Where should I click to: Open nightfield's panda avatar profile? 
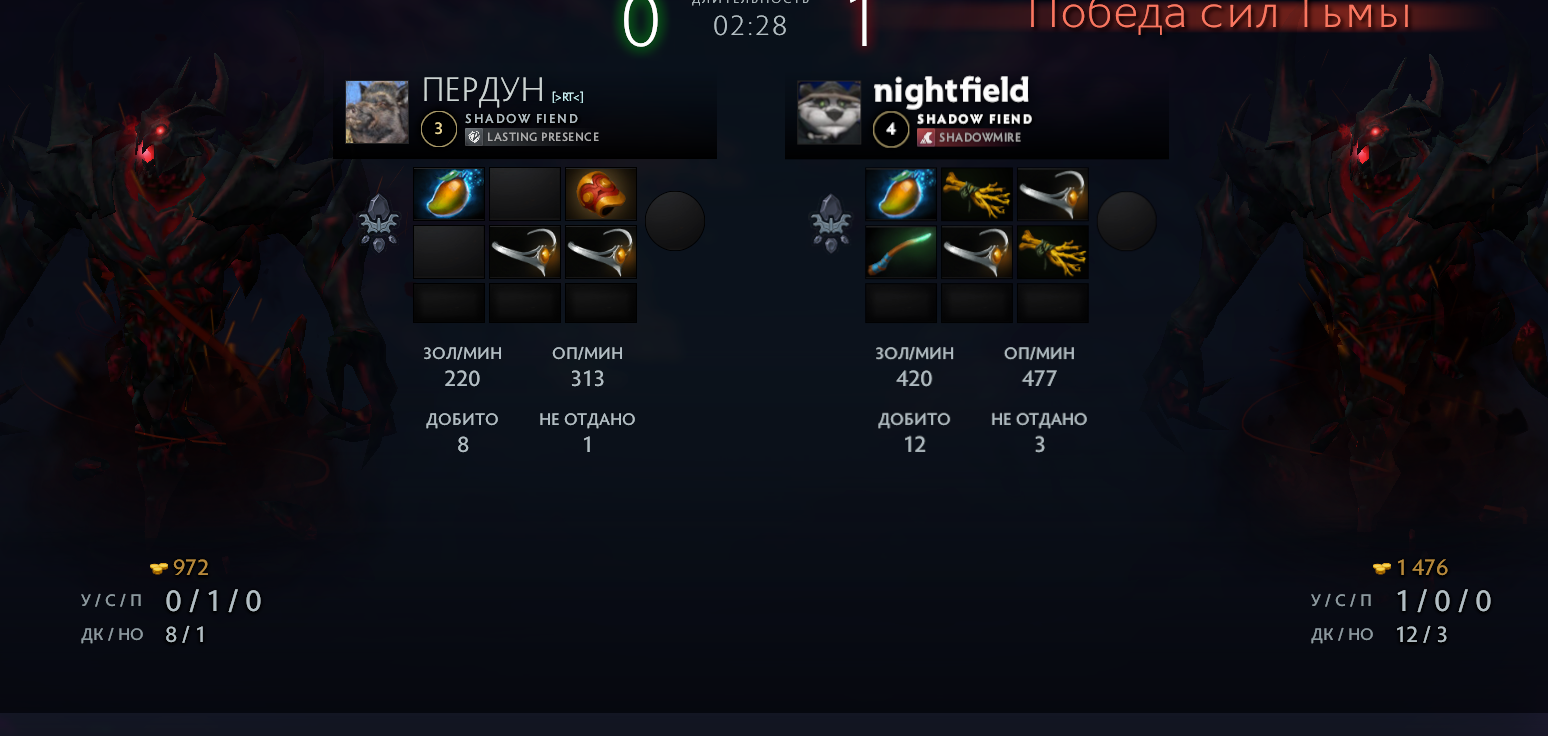coord(829,112)
